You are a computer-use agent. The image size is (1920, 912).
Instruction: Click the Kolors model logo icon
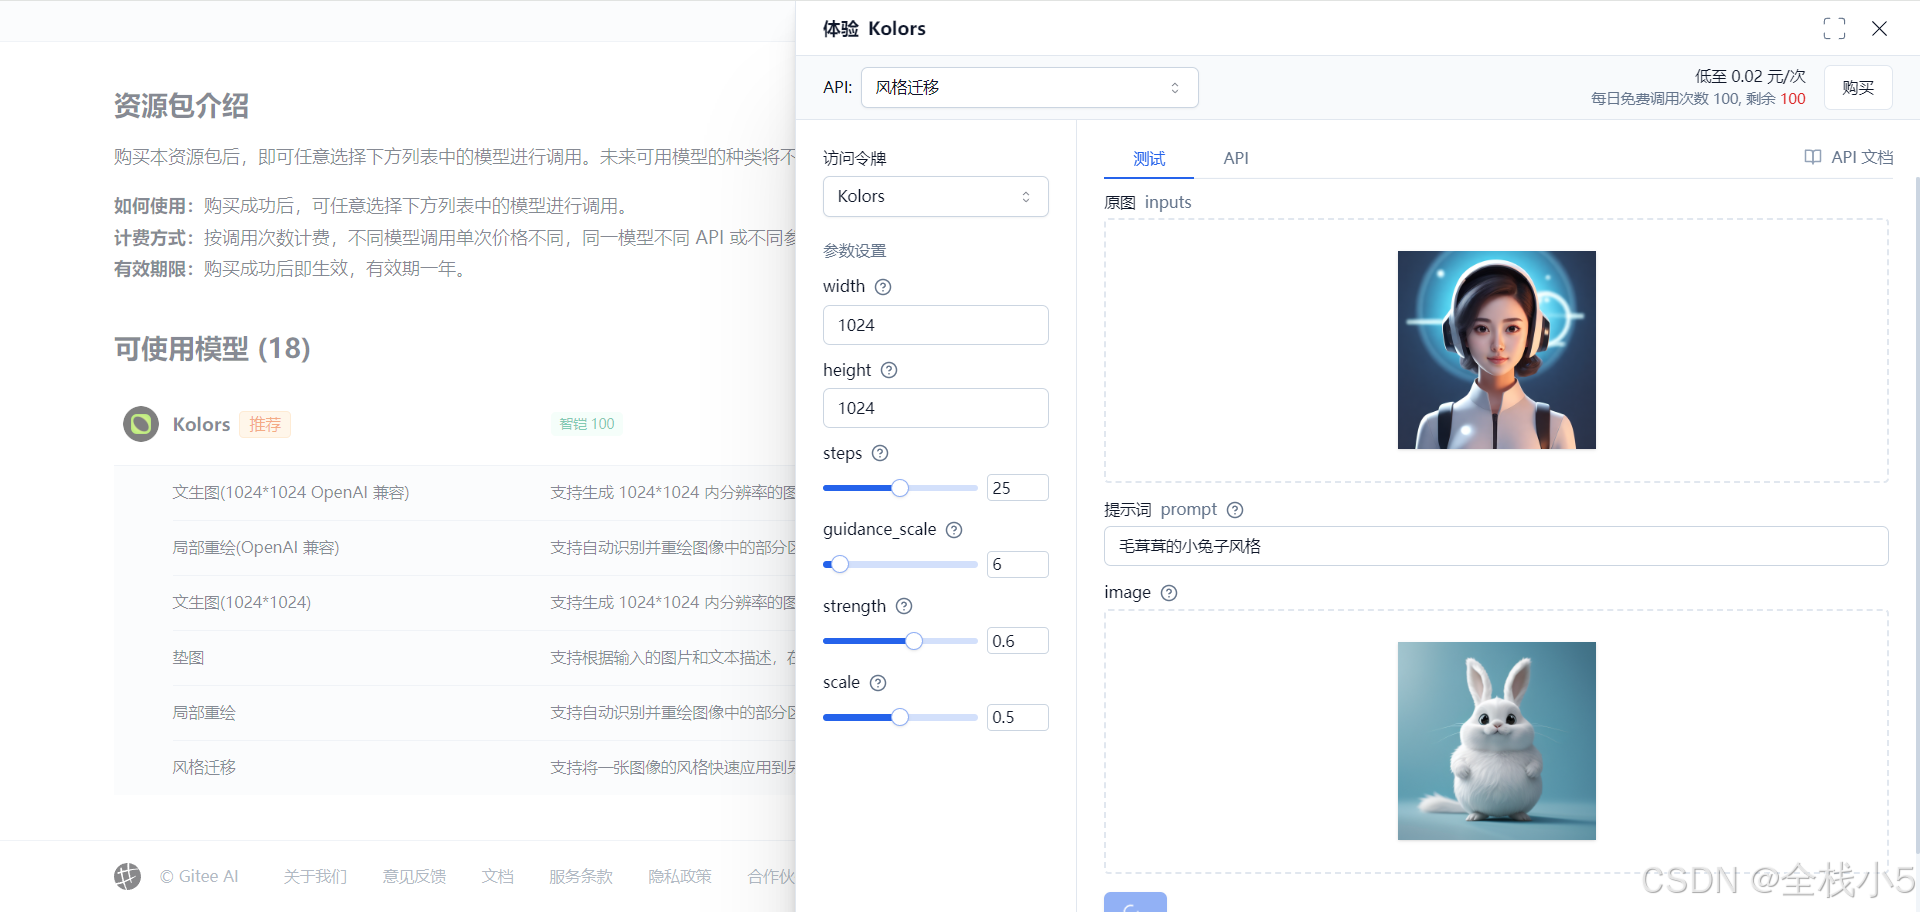click(x=141, y=424)
